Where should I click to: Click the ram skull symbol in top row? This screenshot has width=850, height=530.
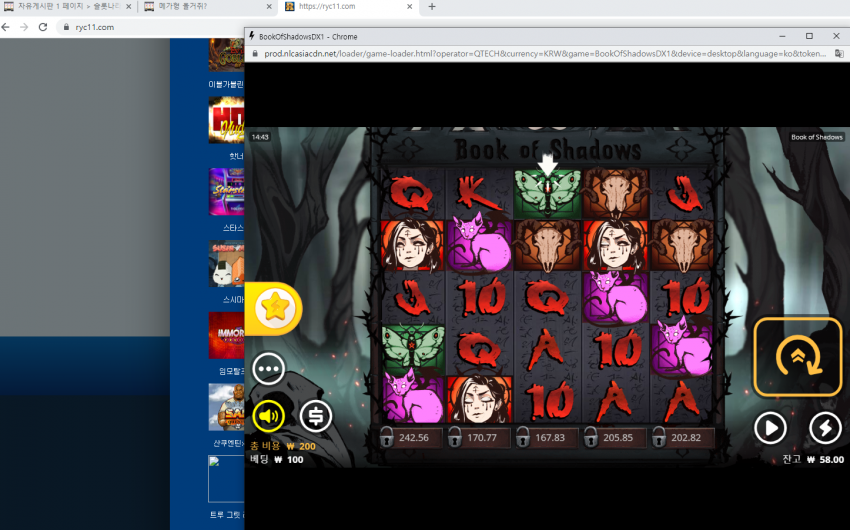(x=615, y=192)
